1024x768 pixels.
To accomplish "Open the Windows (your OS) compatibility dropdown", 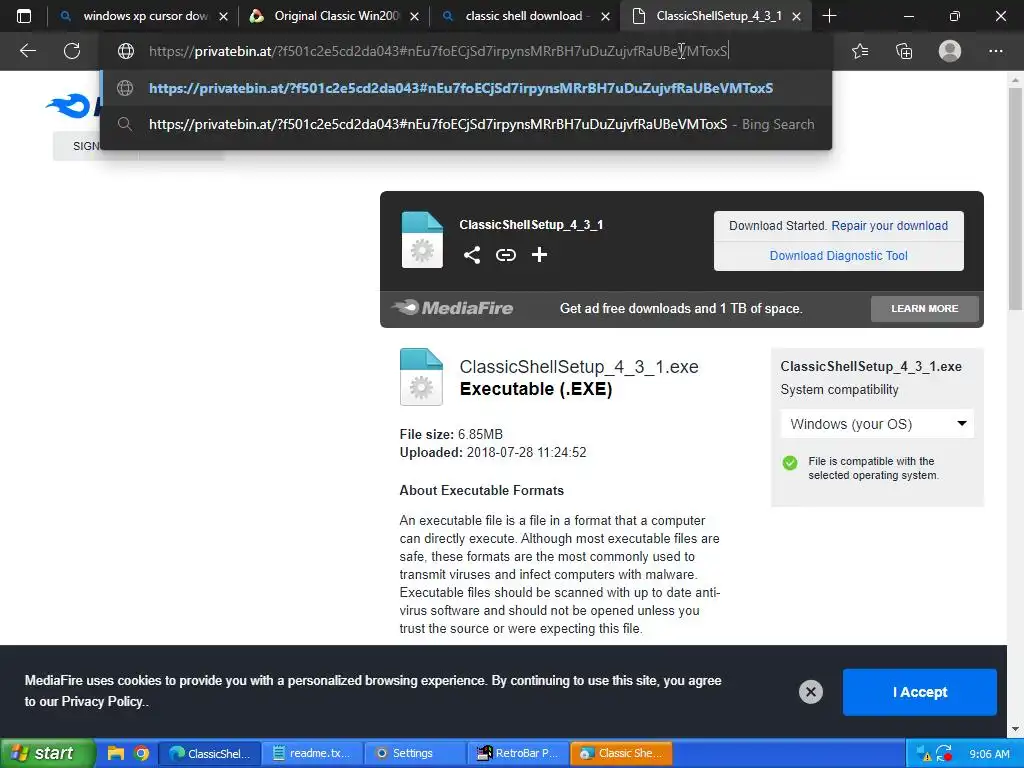I will point(877,424).
